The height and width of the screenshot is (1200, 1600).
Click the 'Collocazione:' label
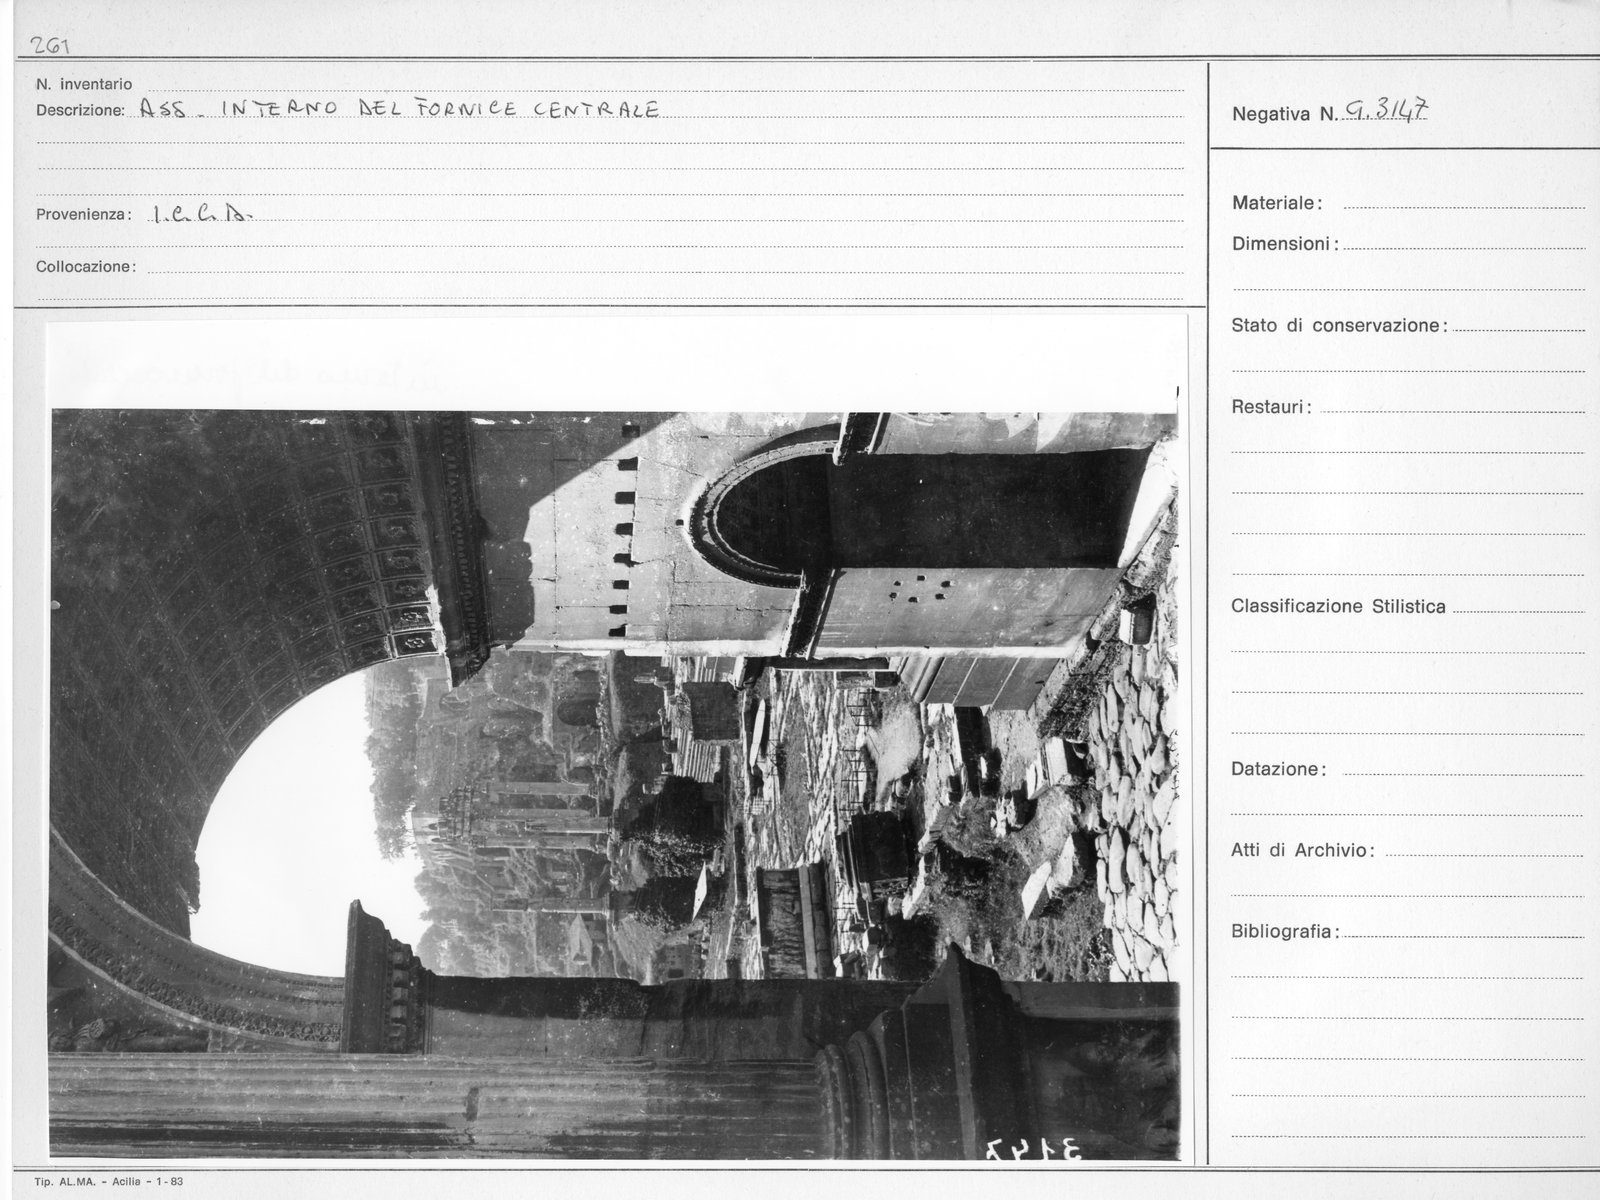pyautogui.click(x=85, y=267)
